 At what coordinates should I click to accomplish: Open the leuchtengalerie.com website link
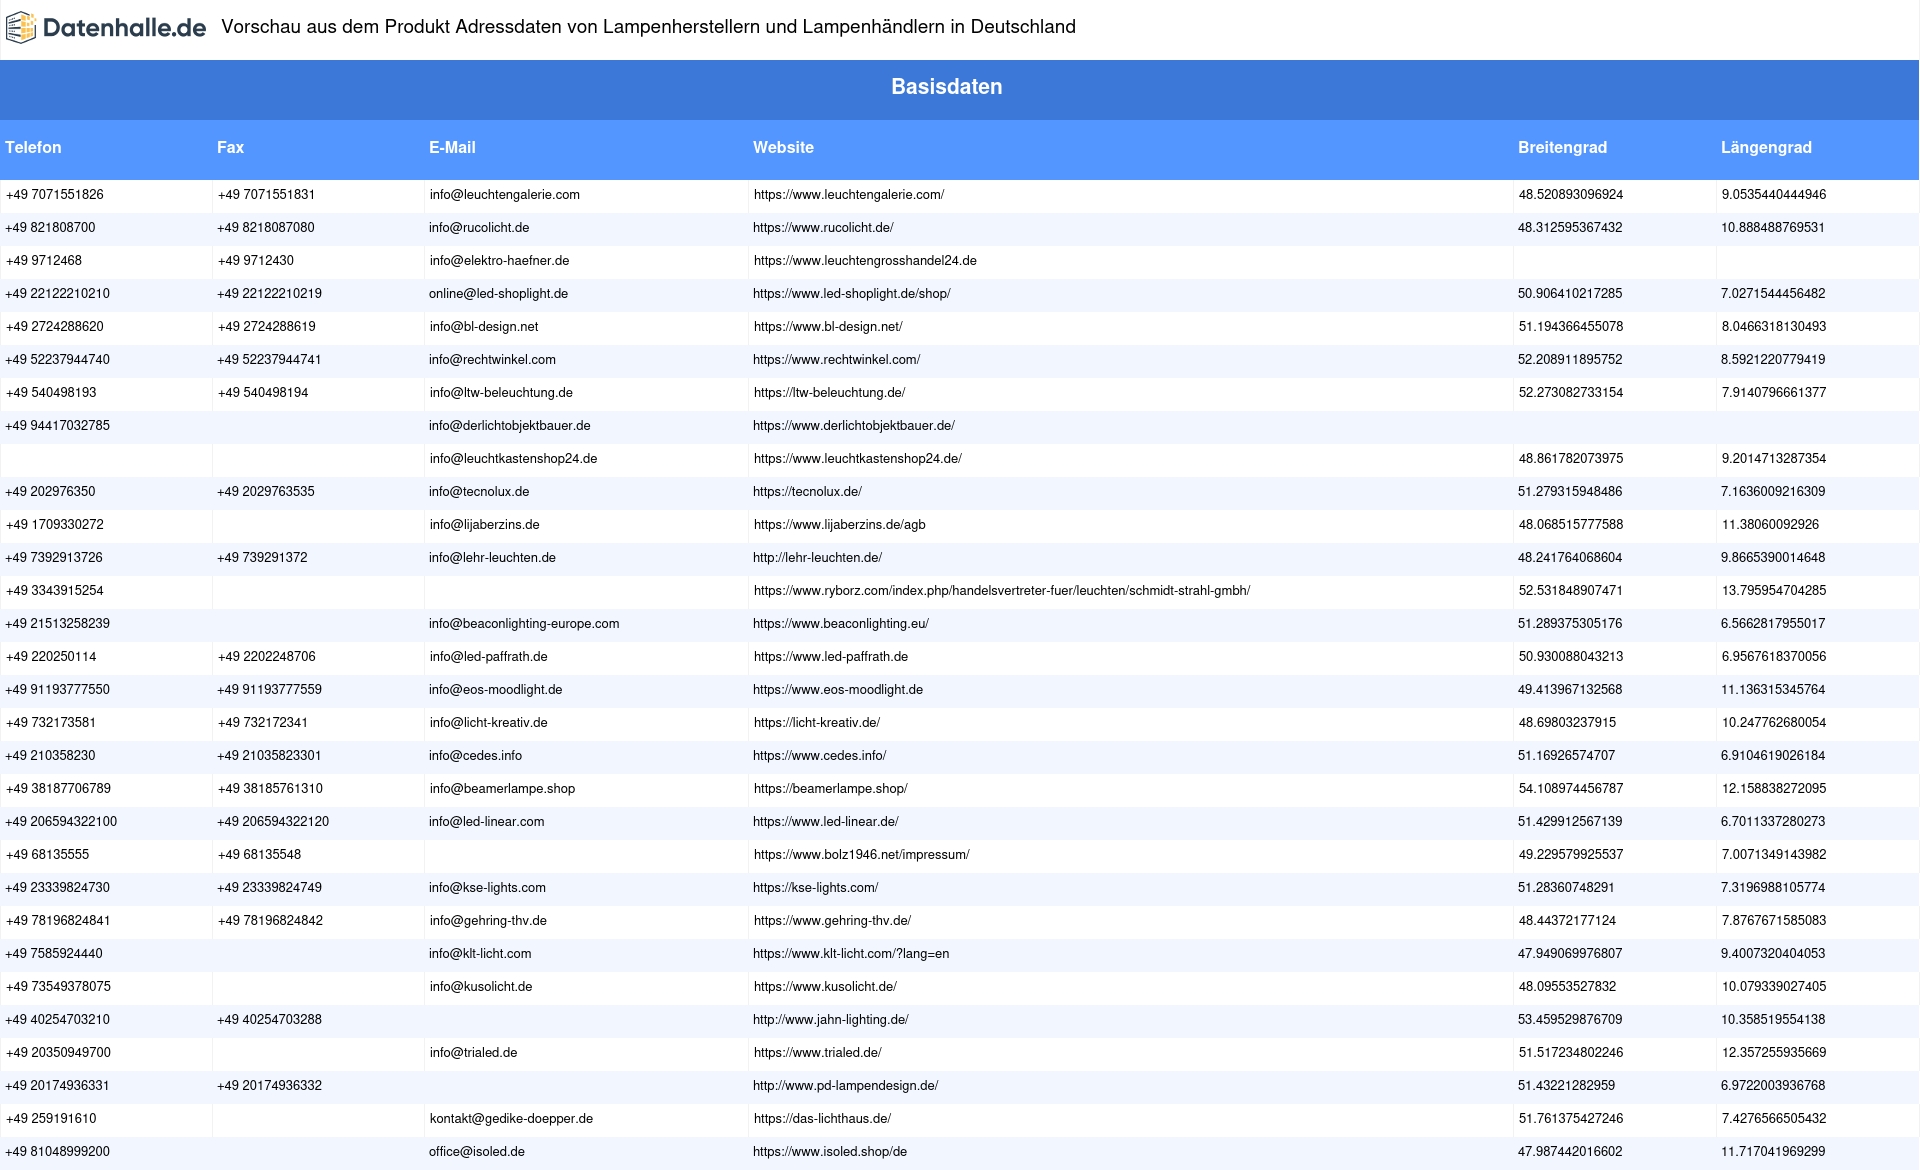(x=849, y=195)
